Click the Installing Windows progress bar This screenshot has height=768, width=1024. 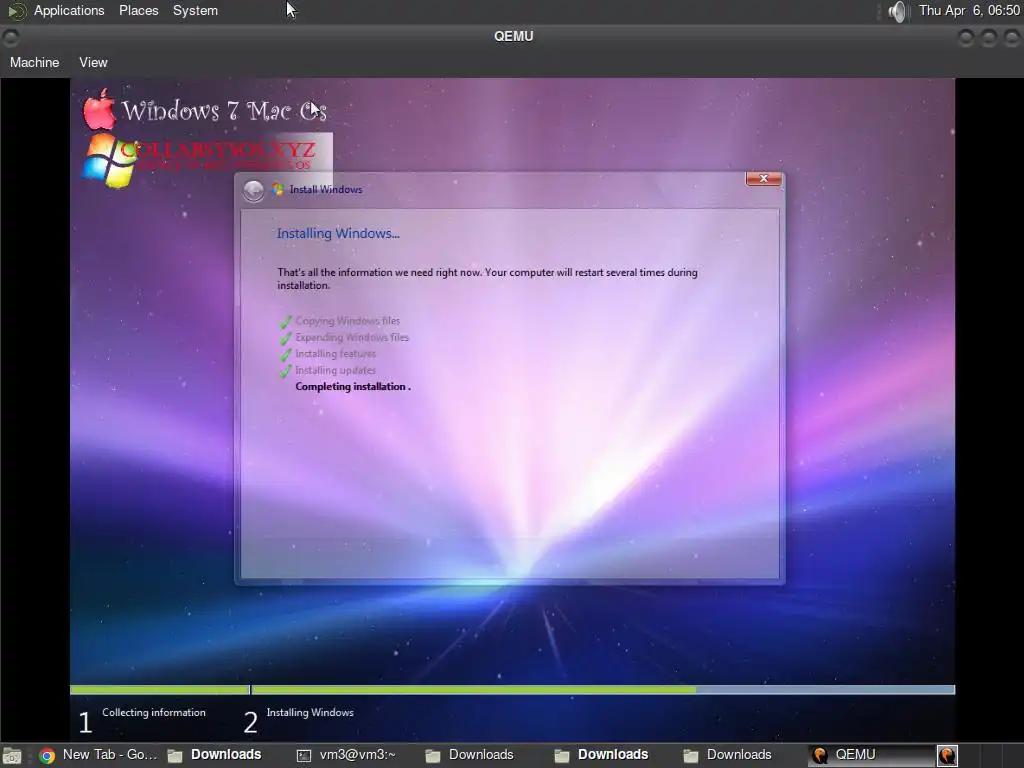pyautogui.click(x=603, y=690)
